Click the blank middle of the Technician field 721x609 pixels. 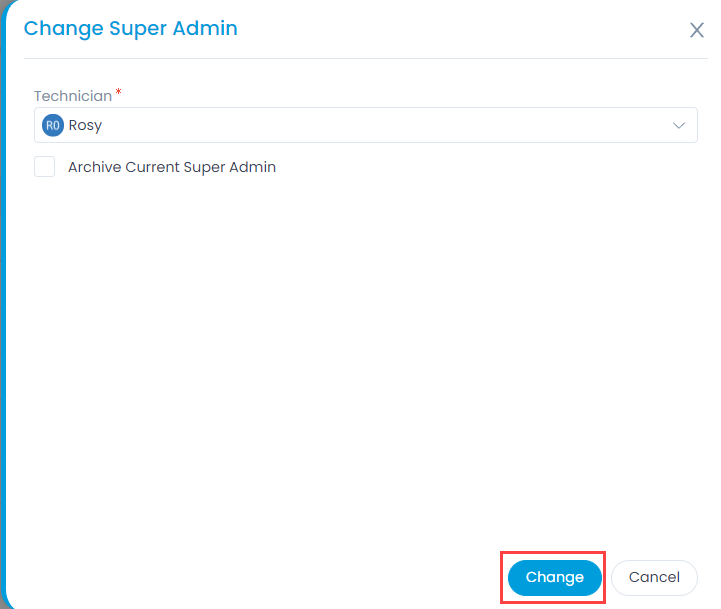[x=386, y=125]
